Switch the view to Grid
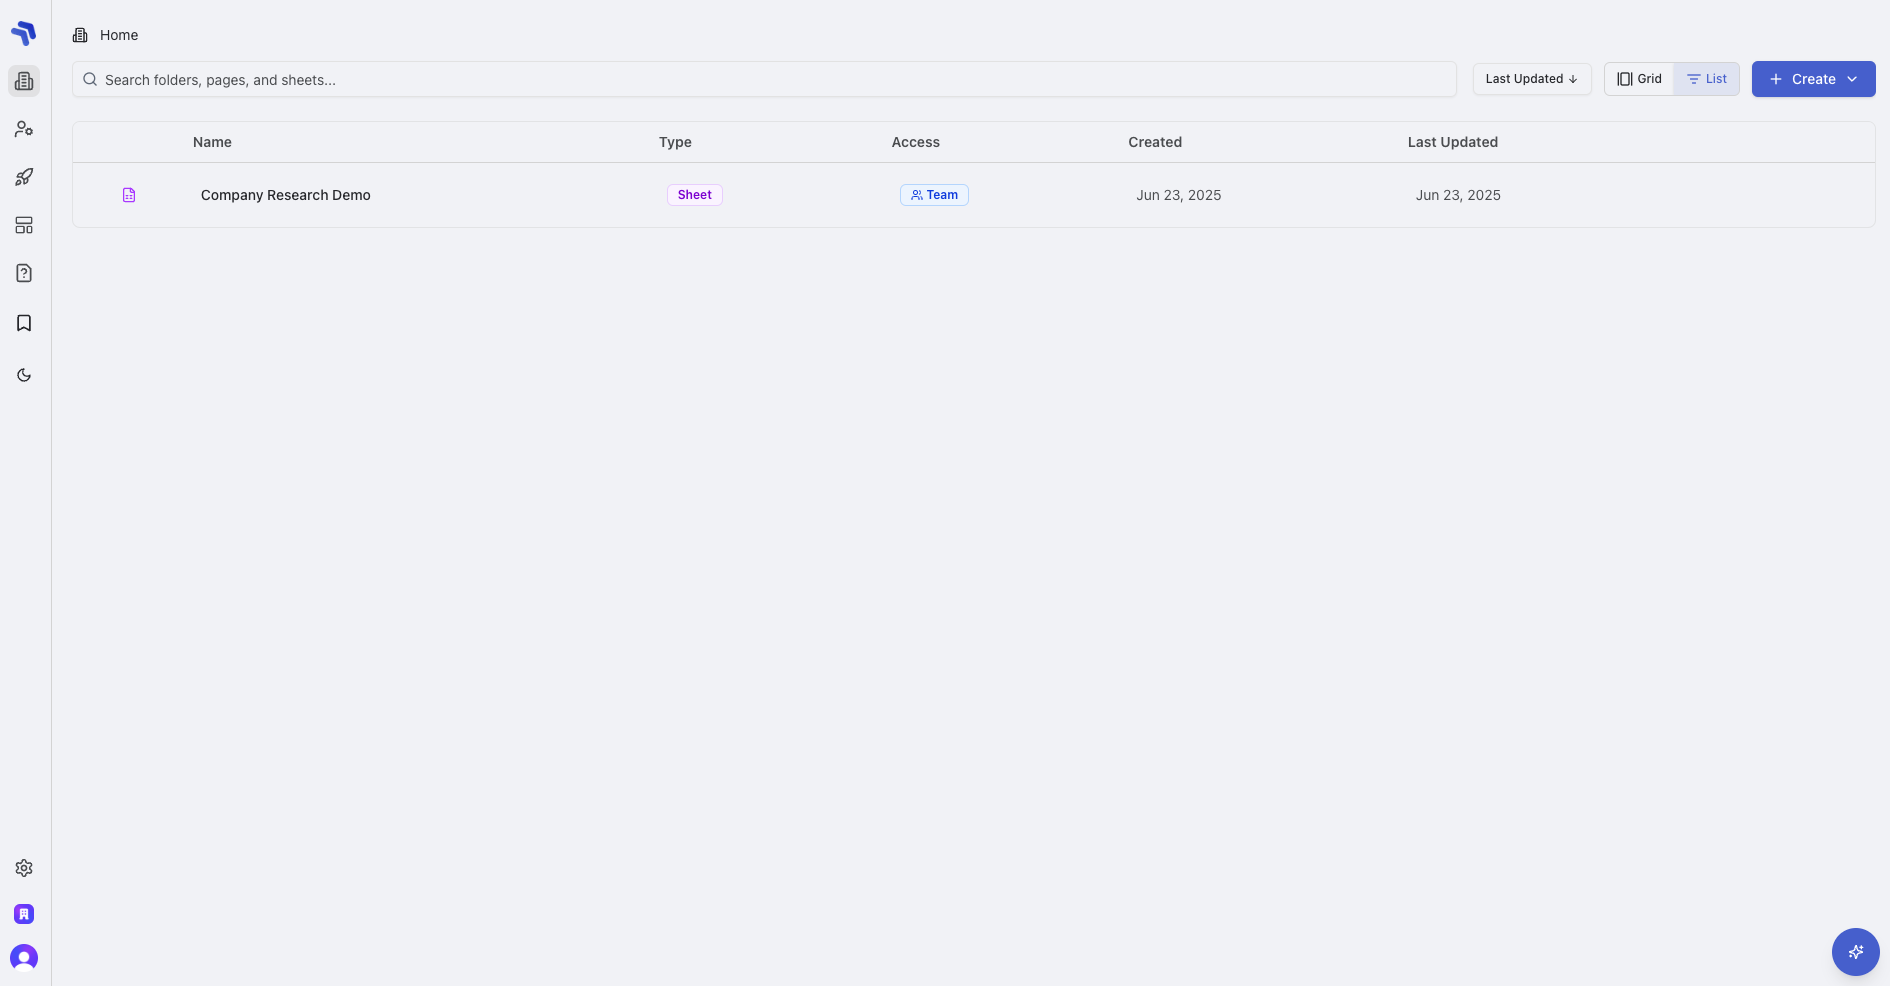 click(x=1639, y=79)
